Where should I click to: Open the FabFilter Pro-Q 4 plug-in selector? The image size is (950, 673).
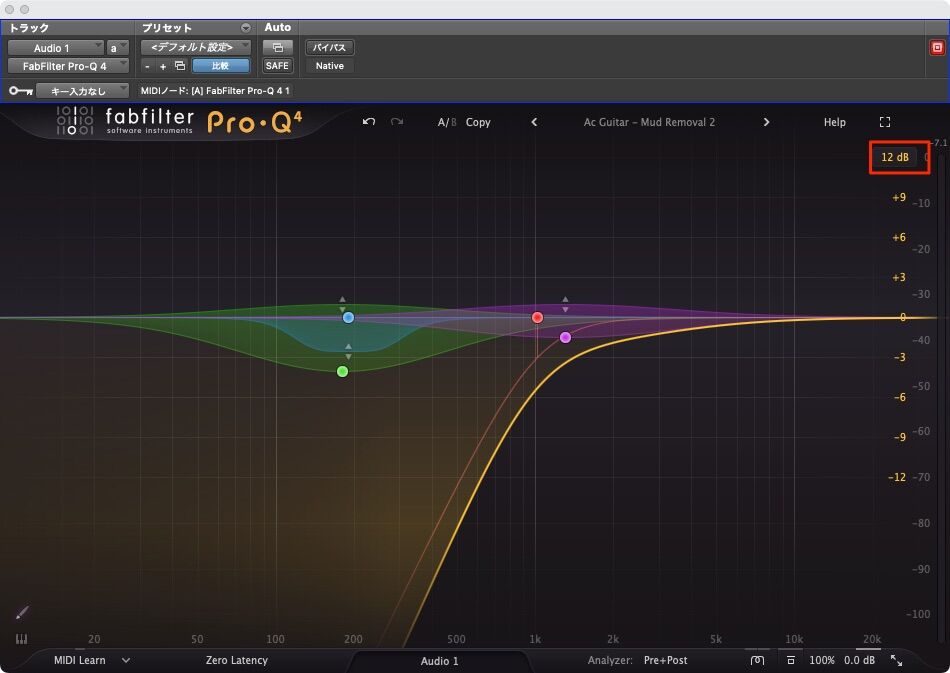(68, 65)
